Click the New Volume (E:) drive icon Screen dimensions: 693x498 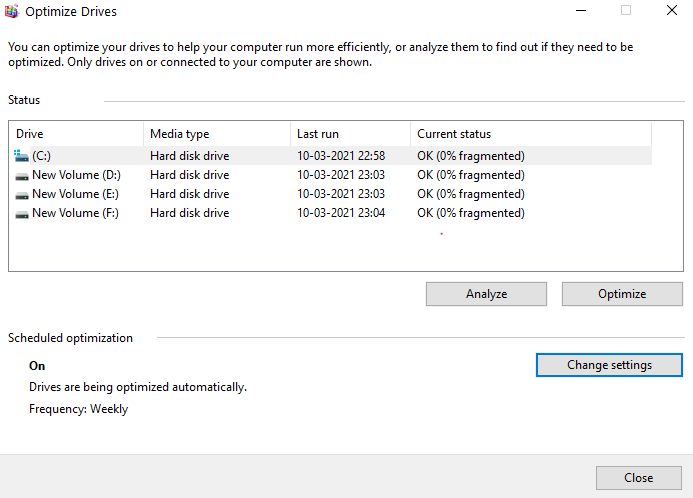click(x=22, y=195)
